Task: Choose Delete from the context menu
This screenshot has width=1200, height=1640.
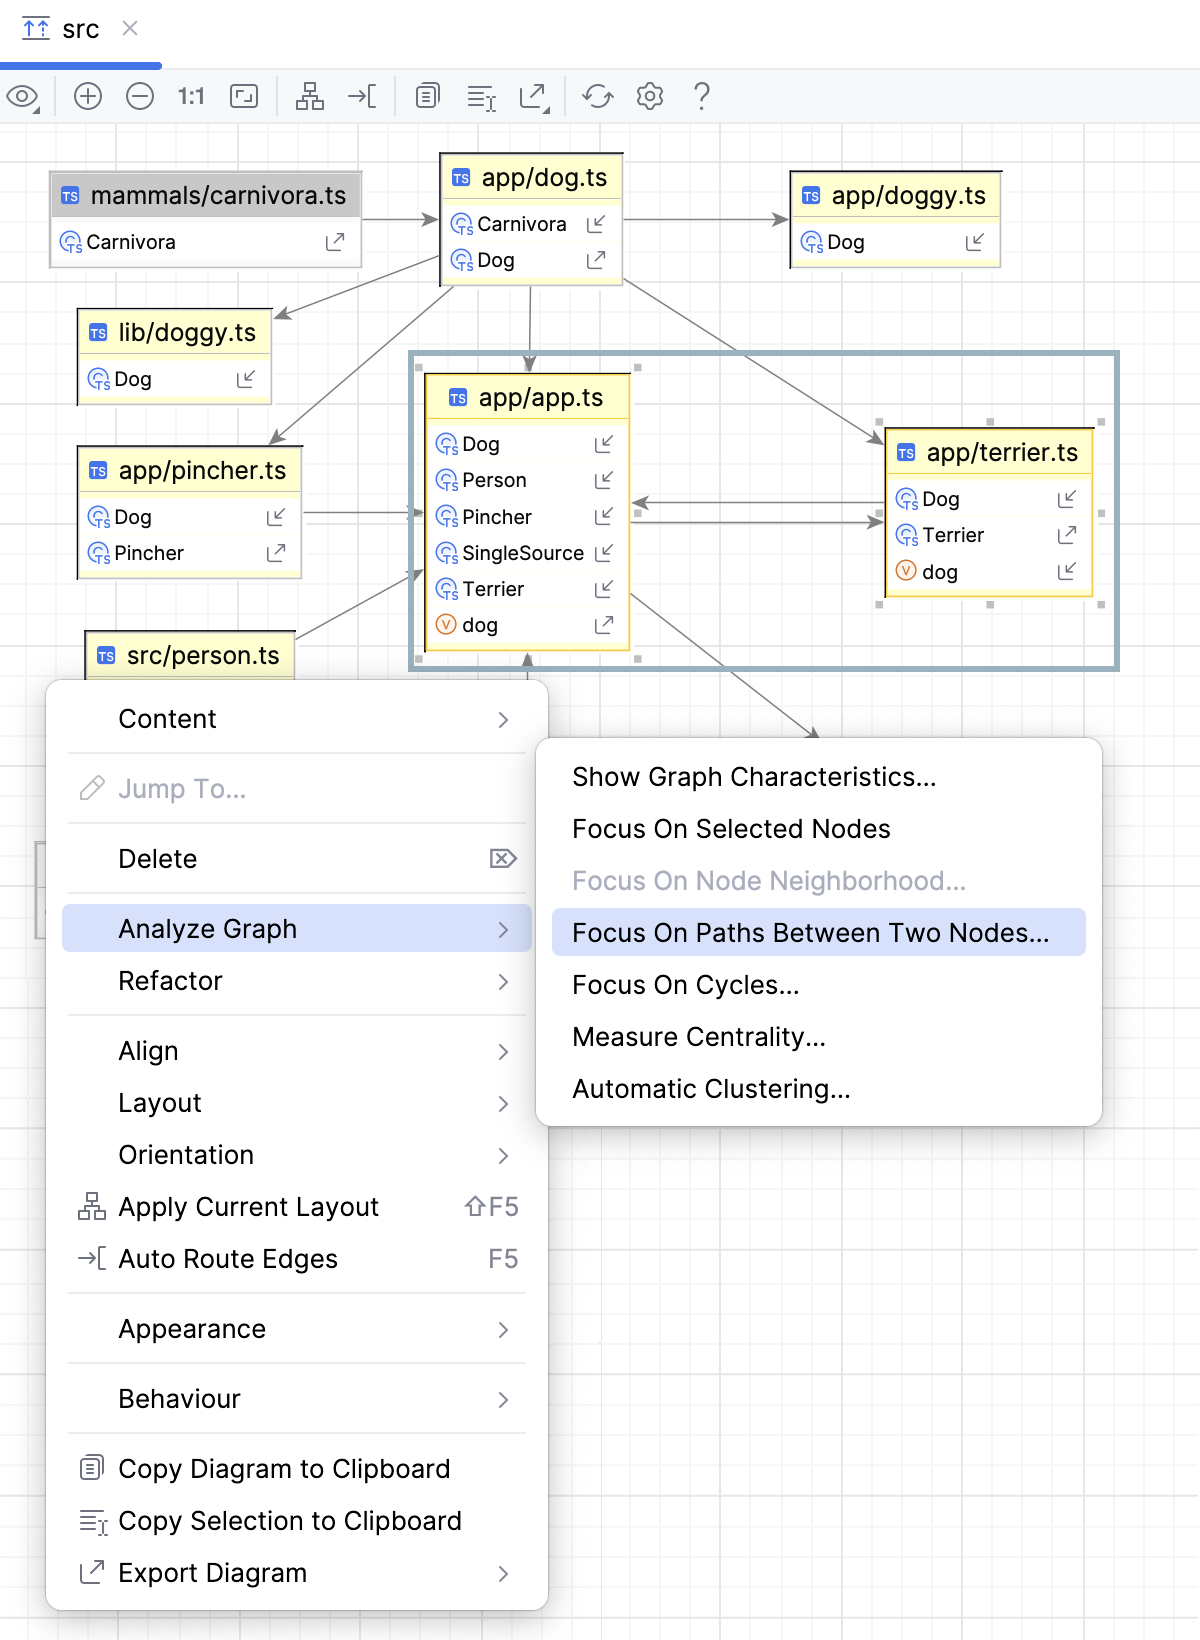Action: coord(297,859)
